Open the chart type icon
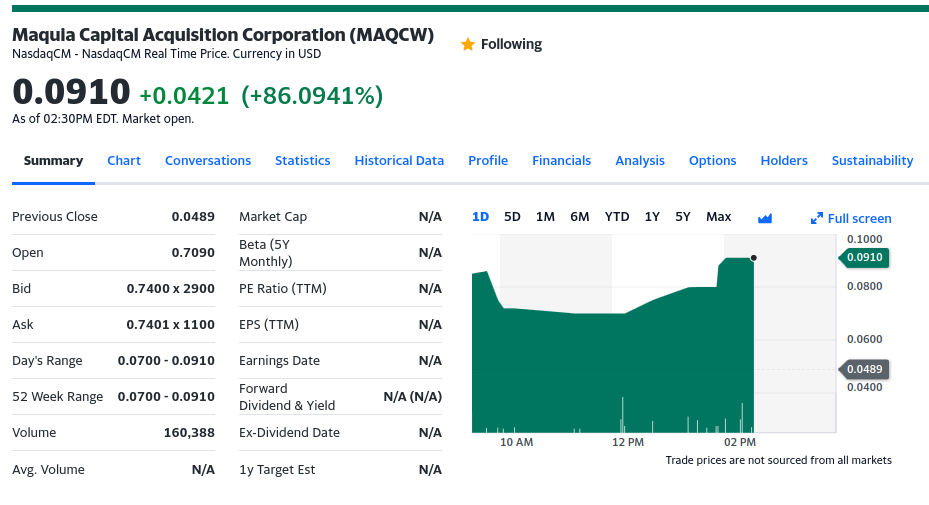Viewport: 929px width, 505px height. 765,218
